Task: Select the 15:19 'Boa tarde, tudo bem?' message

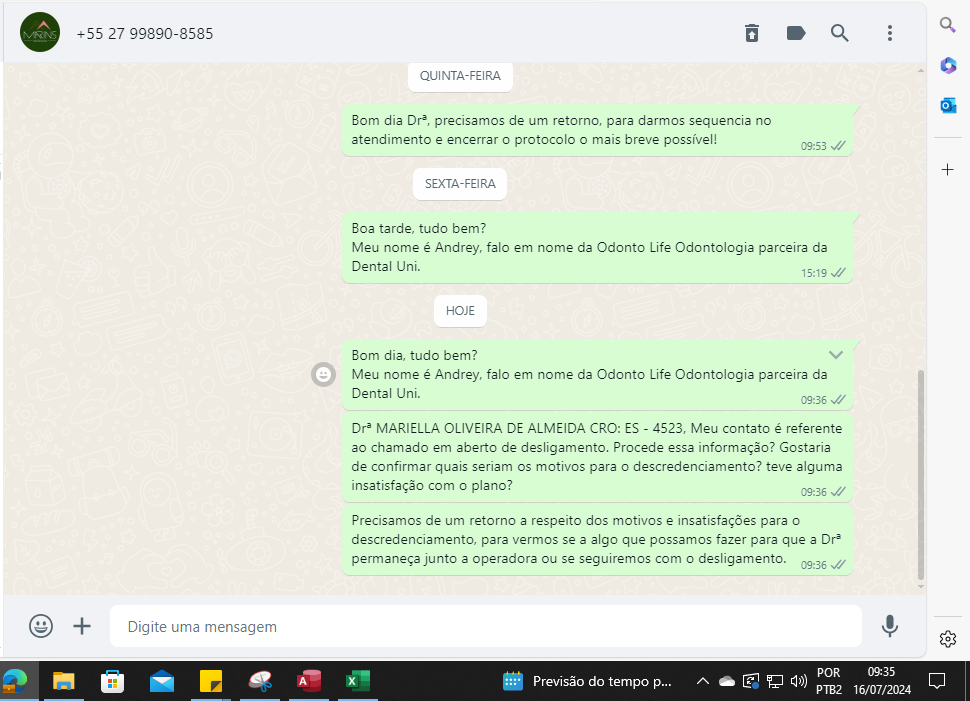Action: 598,247
